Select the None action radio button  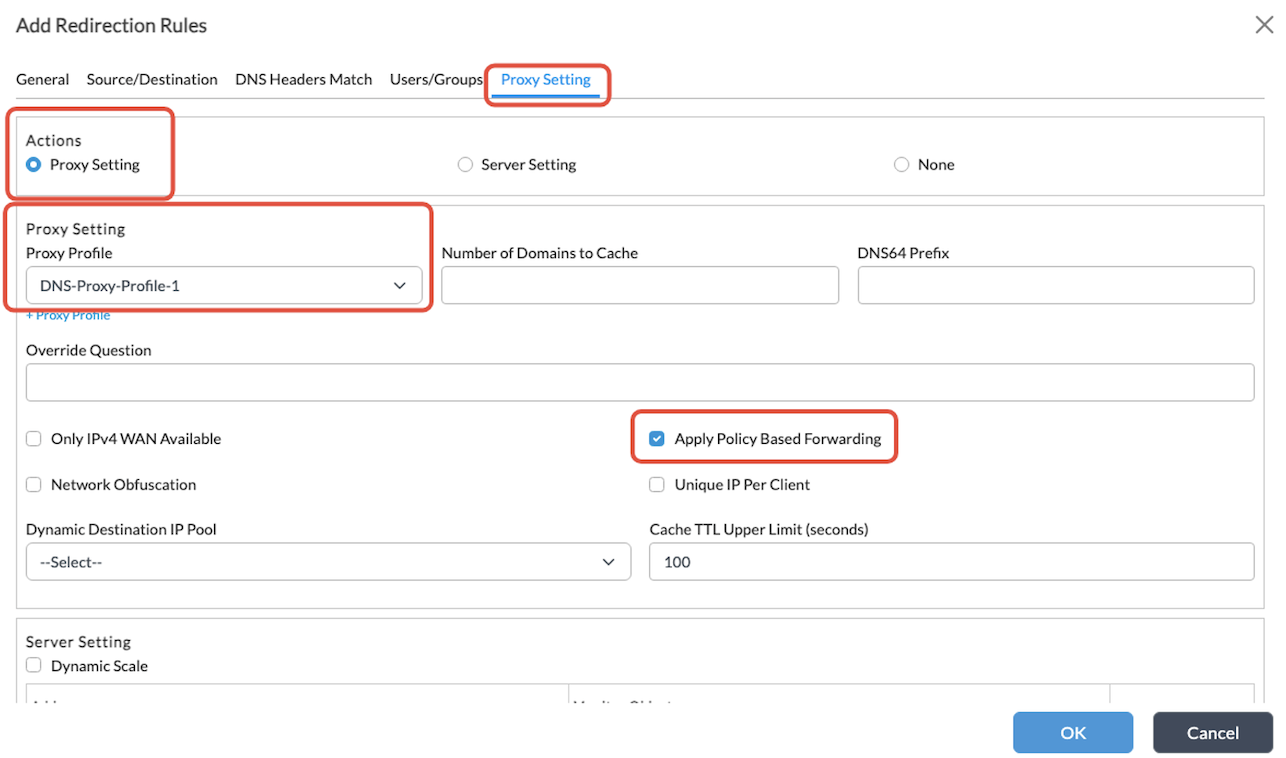click(x=901, y=165)
